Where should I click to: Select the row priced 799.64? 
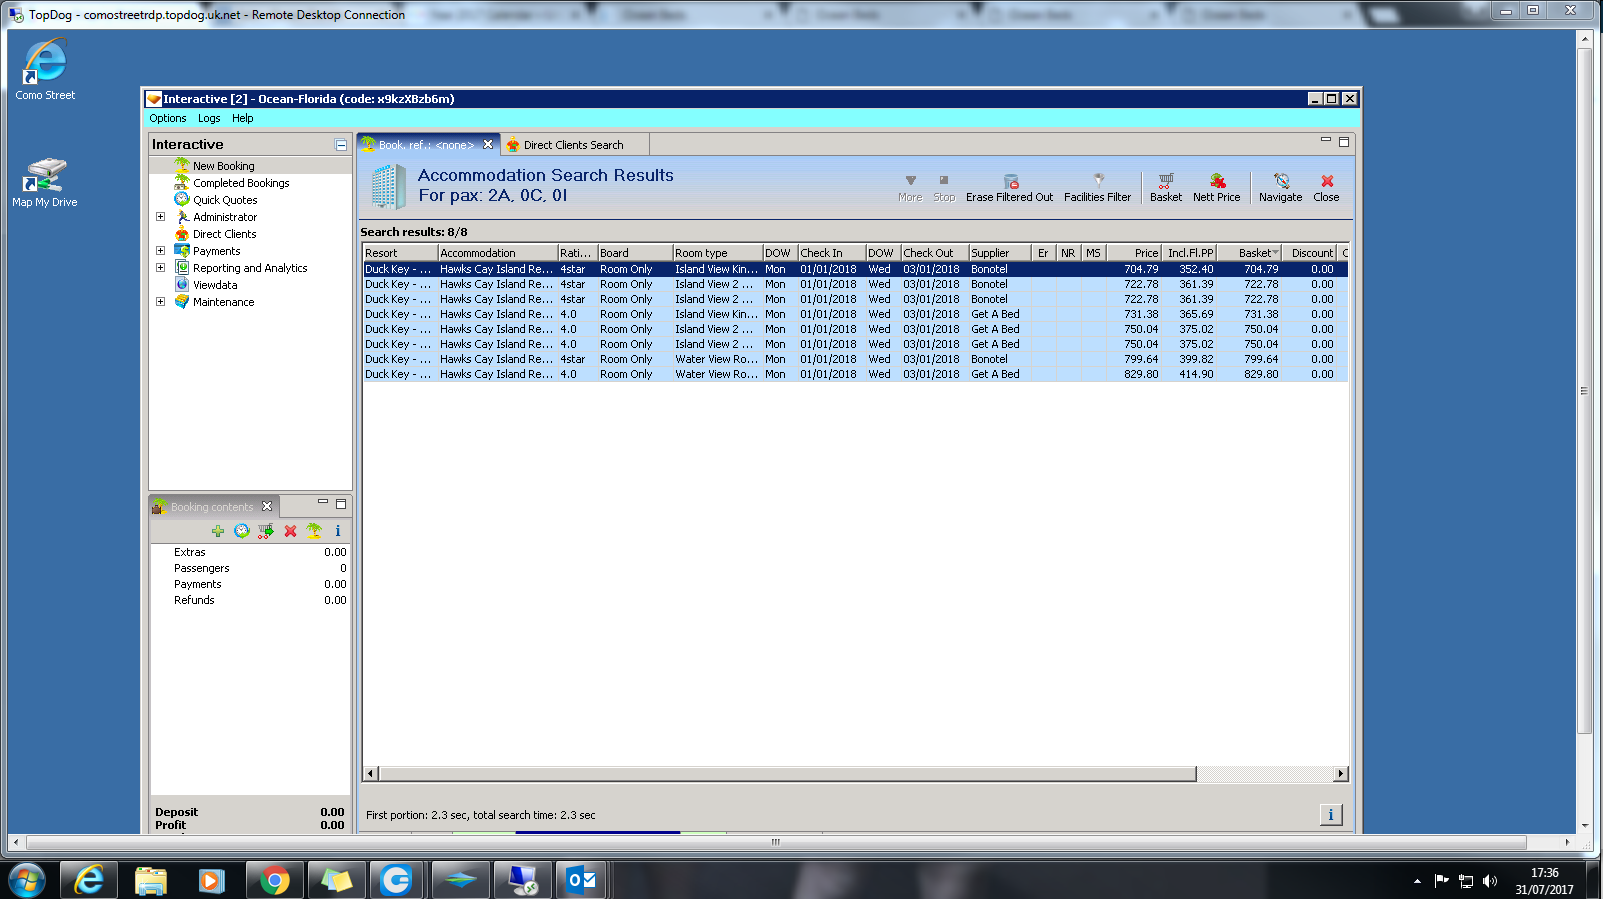point(855,359)
